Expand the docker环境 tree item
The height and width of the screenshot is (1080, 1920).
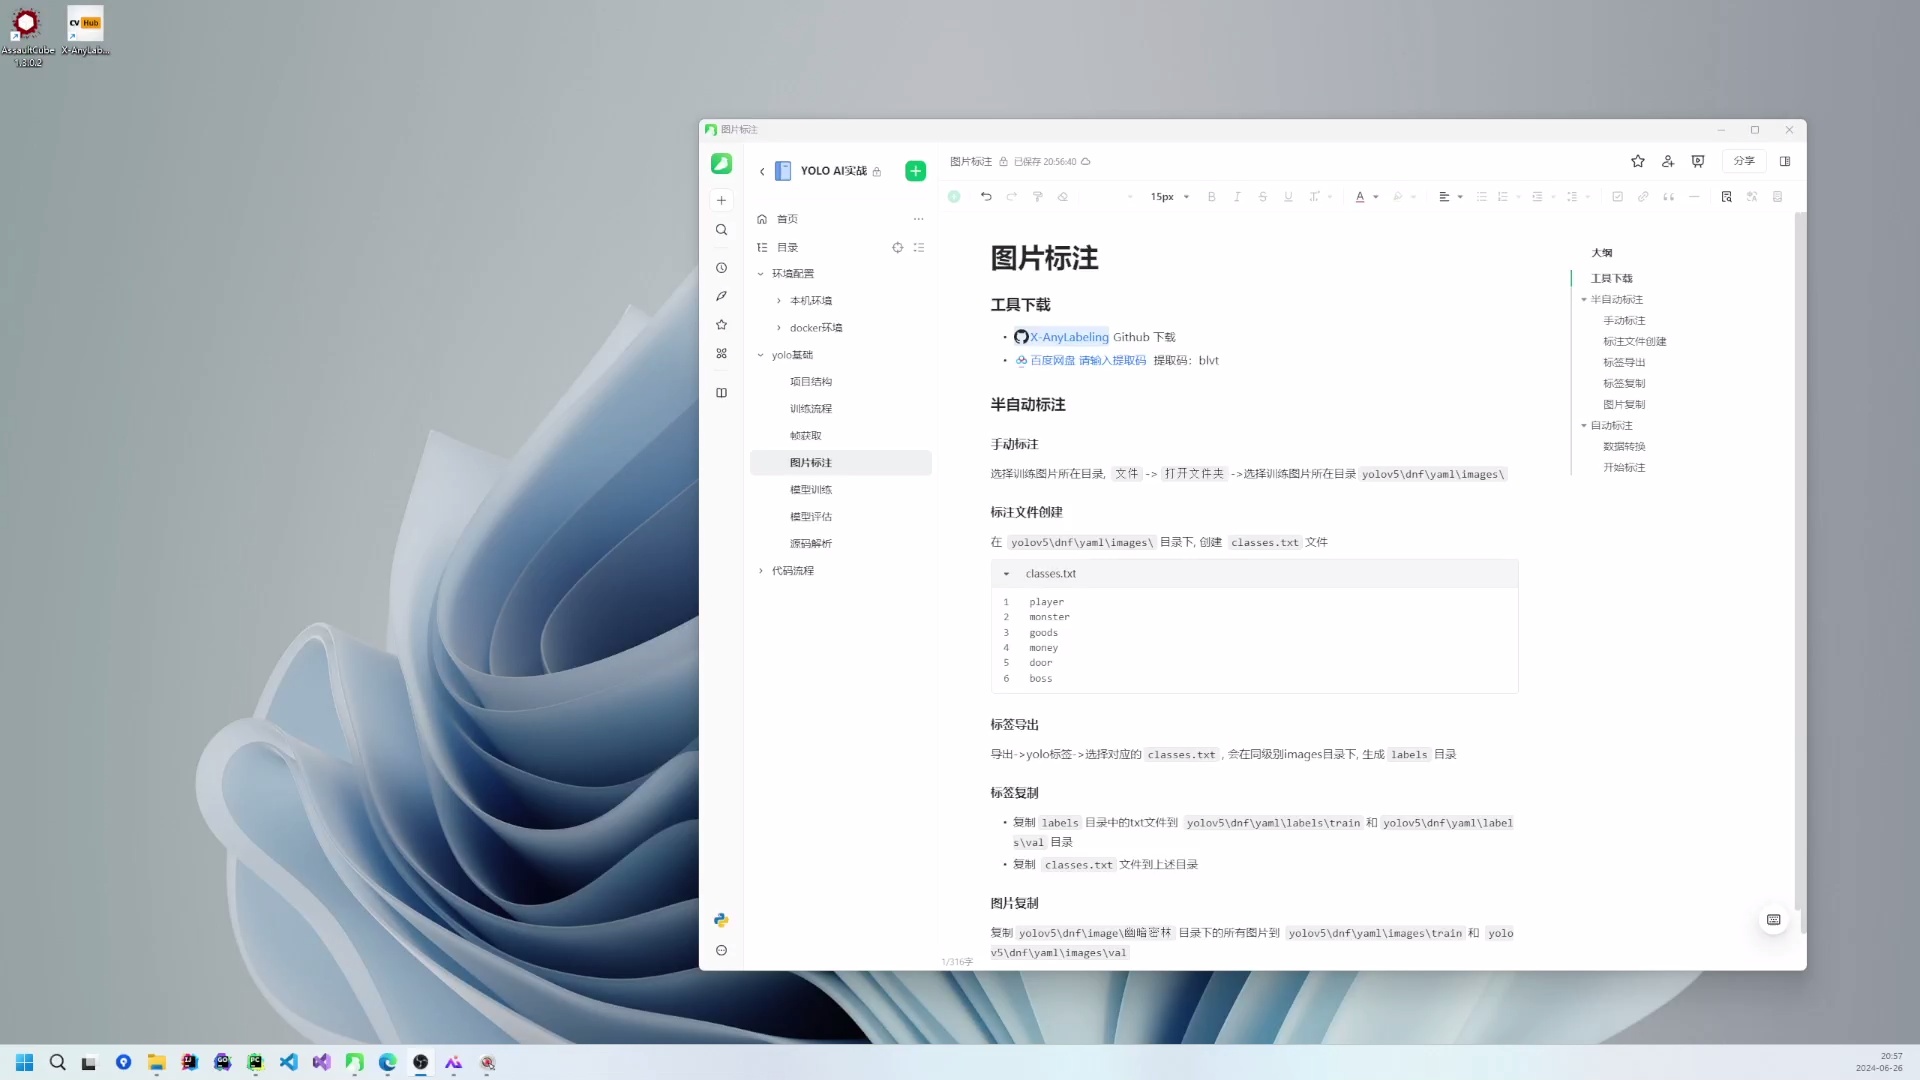tap(780, 327)
